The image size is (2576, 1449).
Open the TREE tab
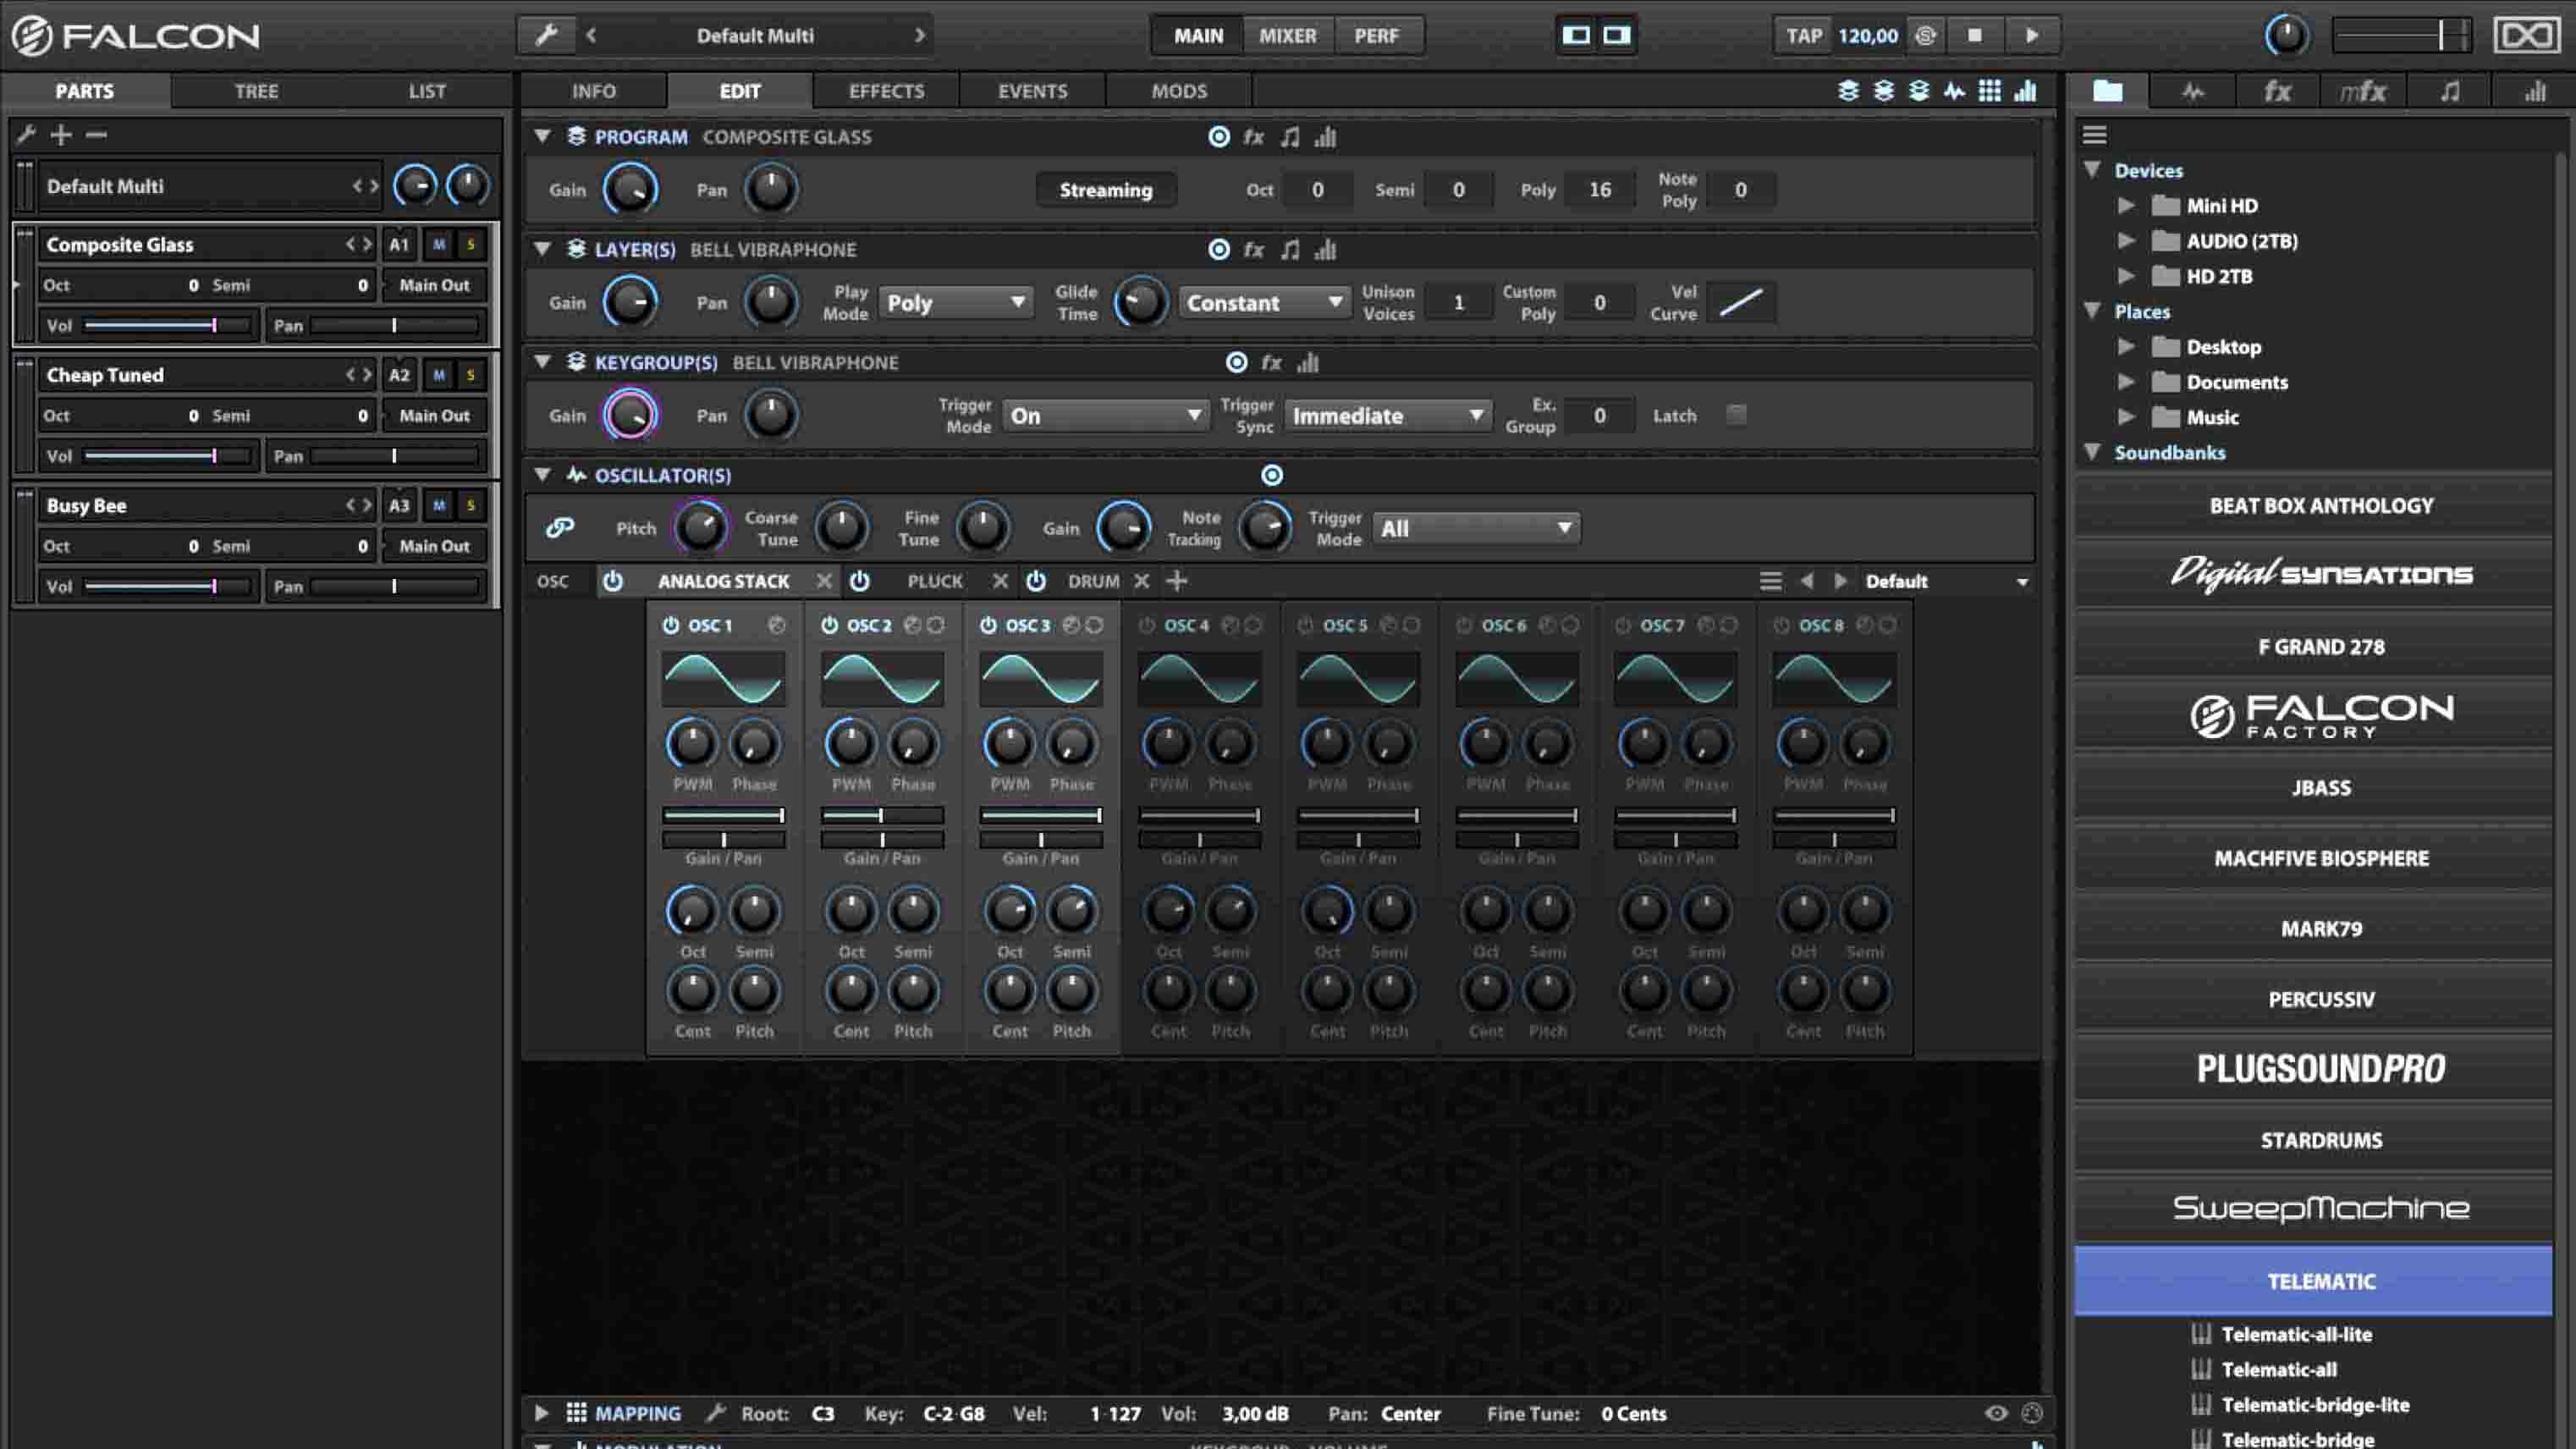point(256,91)
